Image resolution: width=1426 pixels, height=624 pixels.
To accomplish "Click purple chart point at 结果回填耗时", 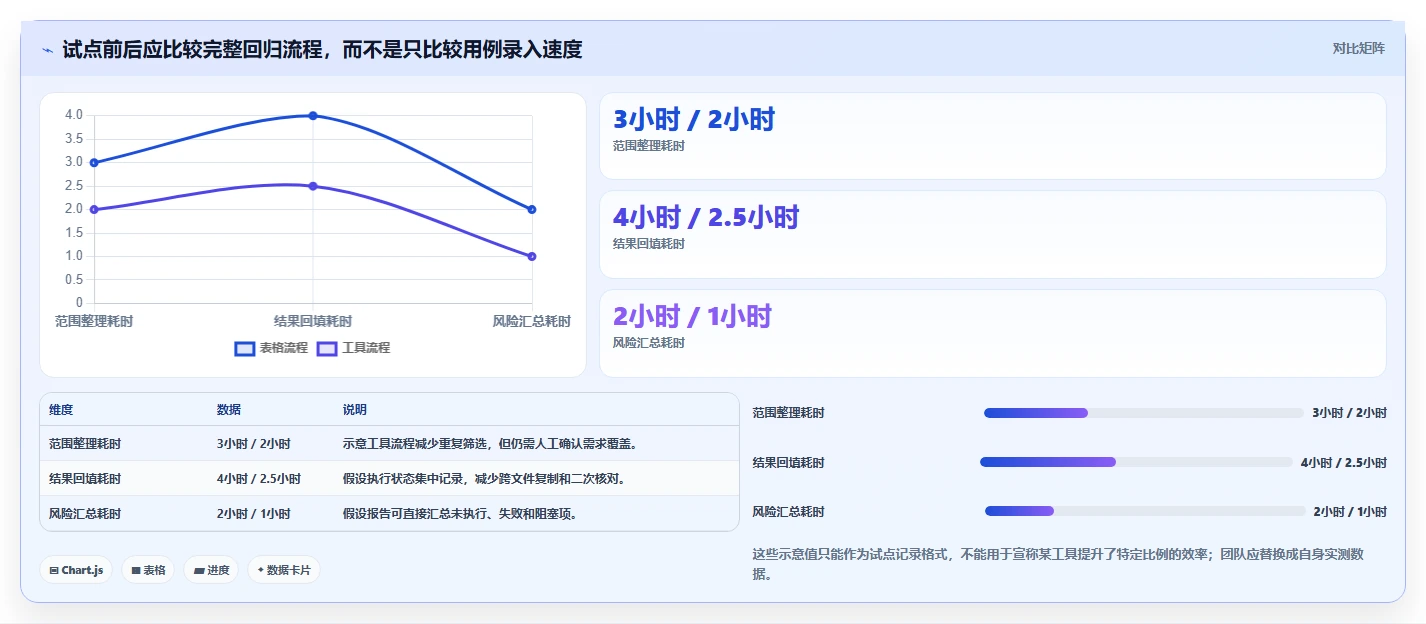I will point(313,186).
